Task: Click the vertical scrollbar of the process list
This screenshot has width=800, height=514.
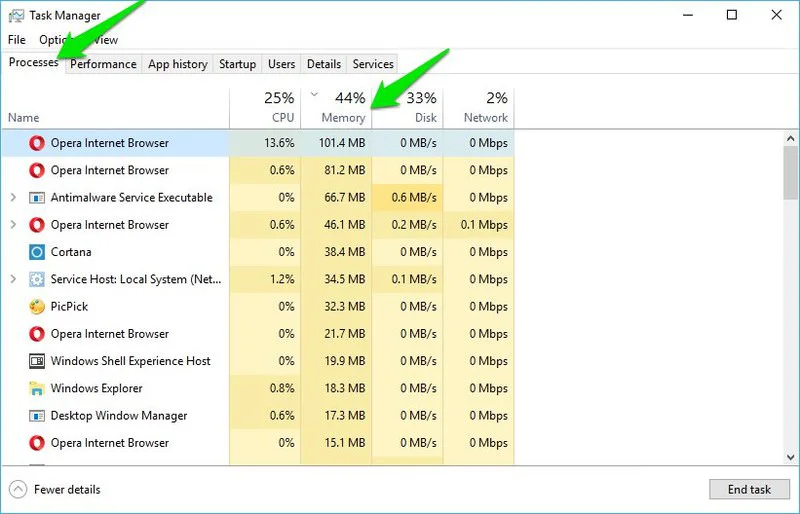Action: (x=791, y=300)
